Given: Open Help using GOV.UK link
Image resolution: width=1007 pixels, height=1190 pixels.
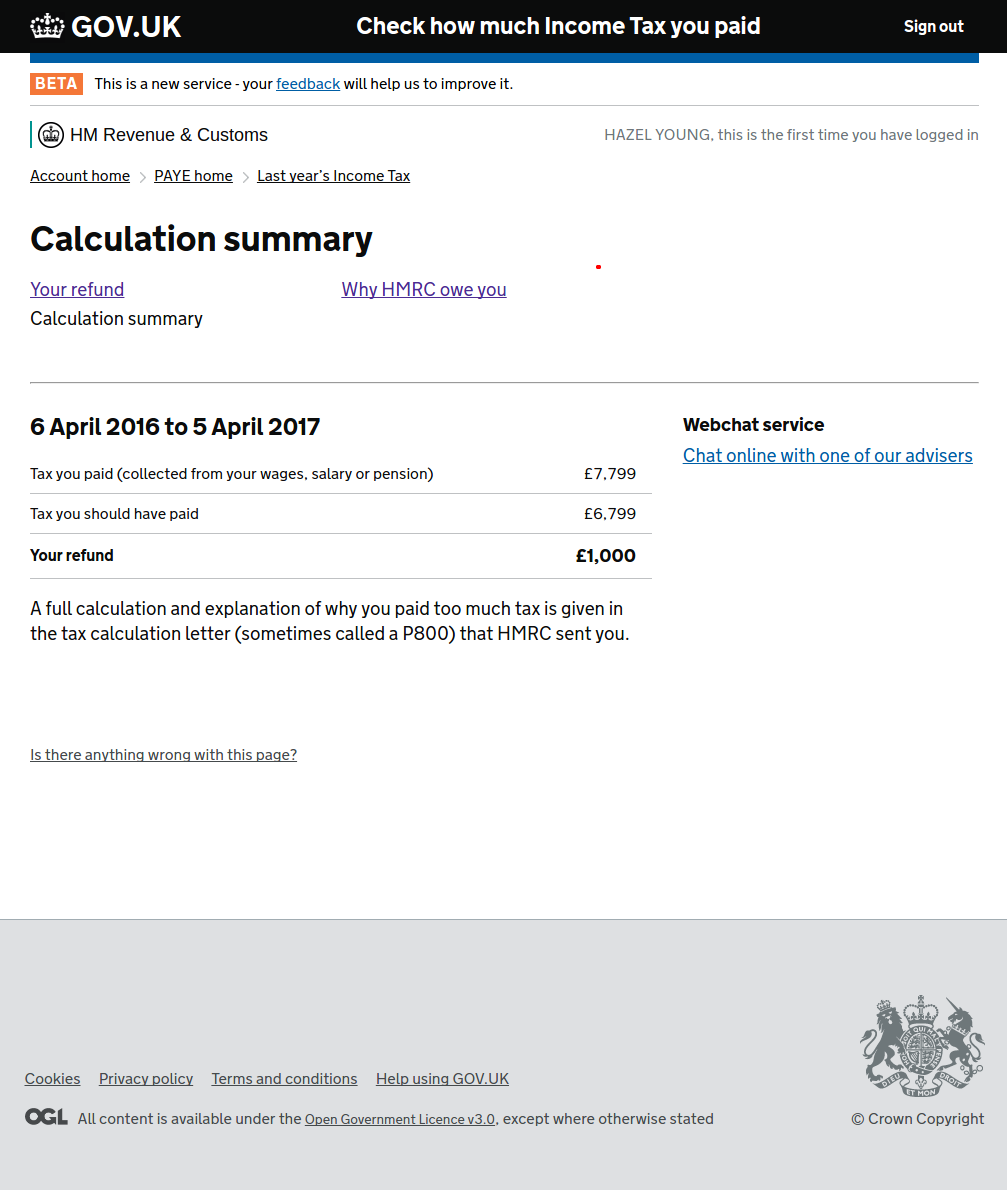Looking at the screenshot, I should [x=442, y=1078].
